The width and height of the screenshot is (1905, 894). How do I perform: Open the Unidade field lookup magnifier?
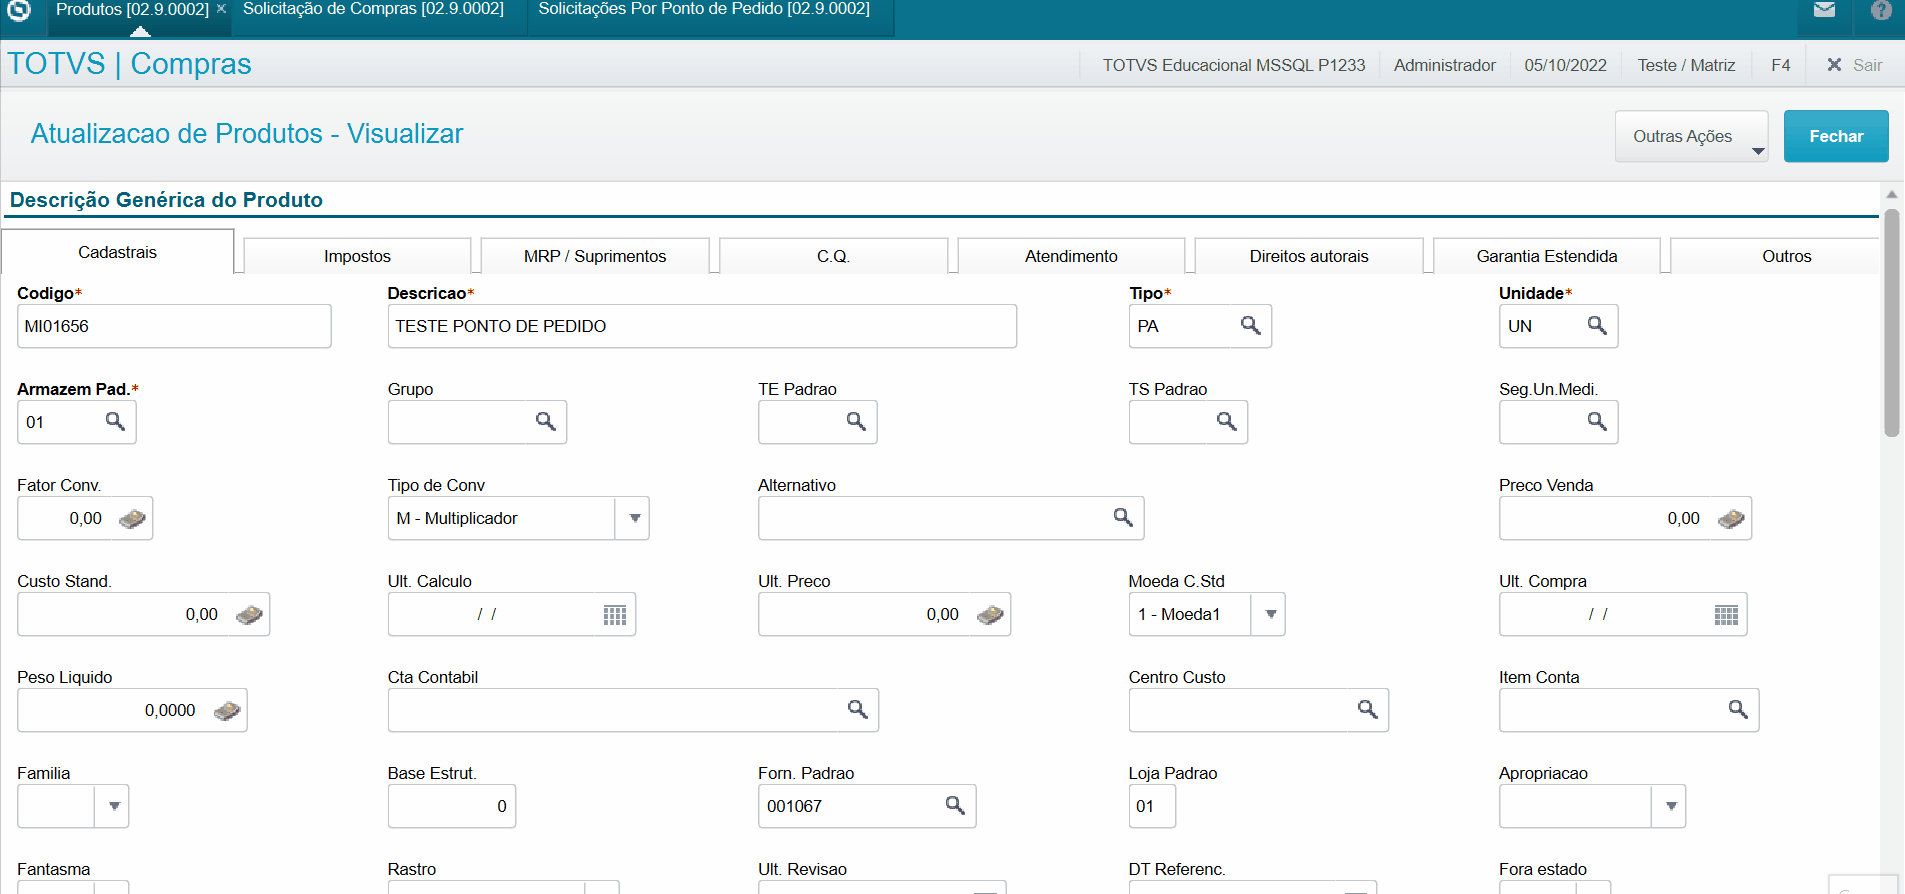(1597, 326)
